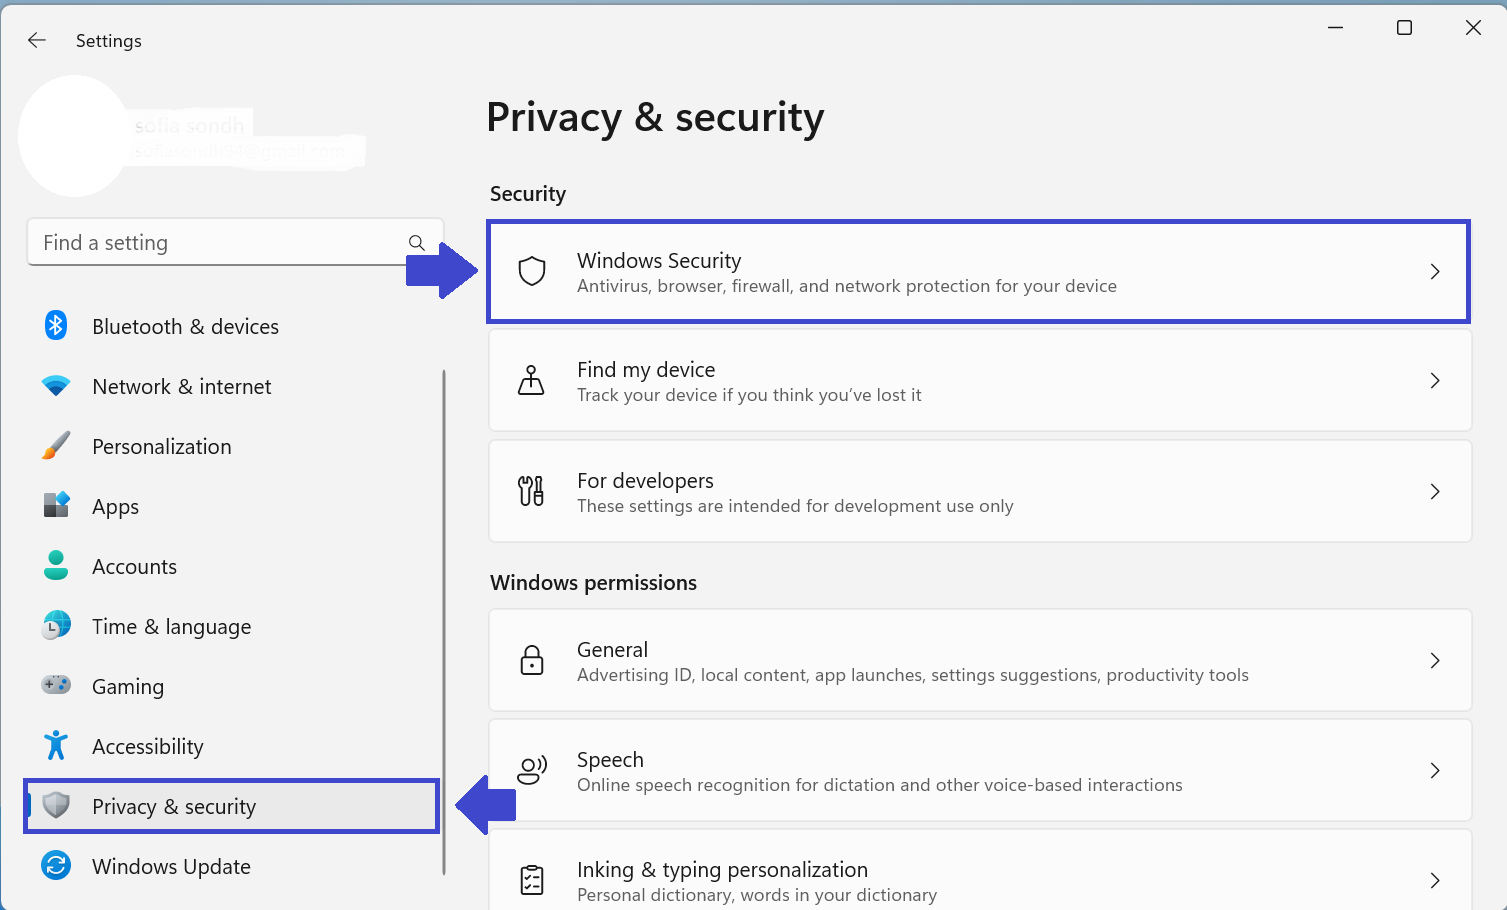The width and height of the screenshot is (1507, 910).
Task: Open For developers settings
Action: click(980, 491)
